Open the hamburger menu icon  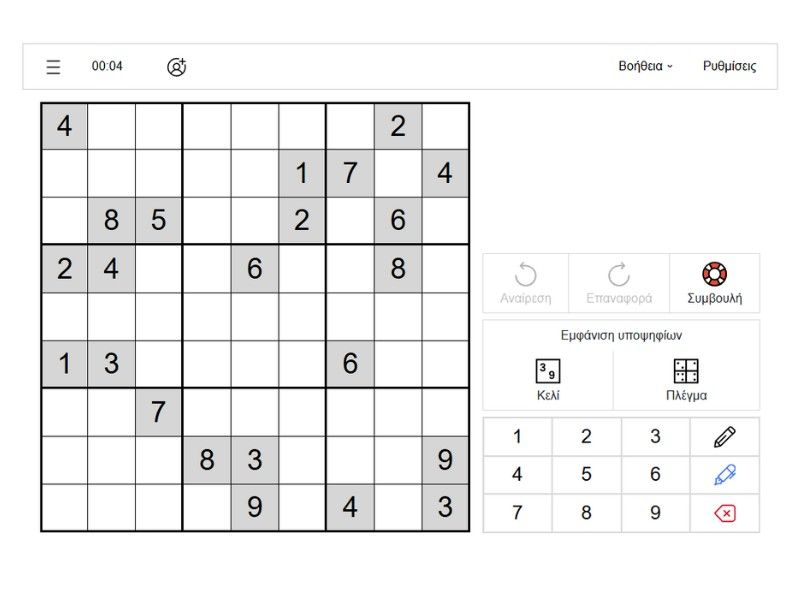[x=53, y=67]
